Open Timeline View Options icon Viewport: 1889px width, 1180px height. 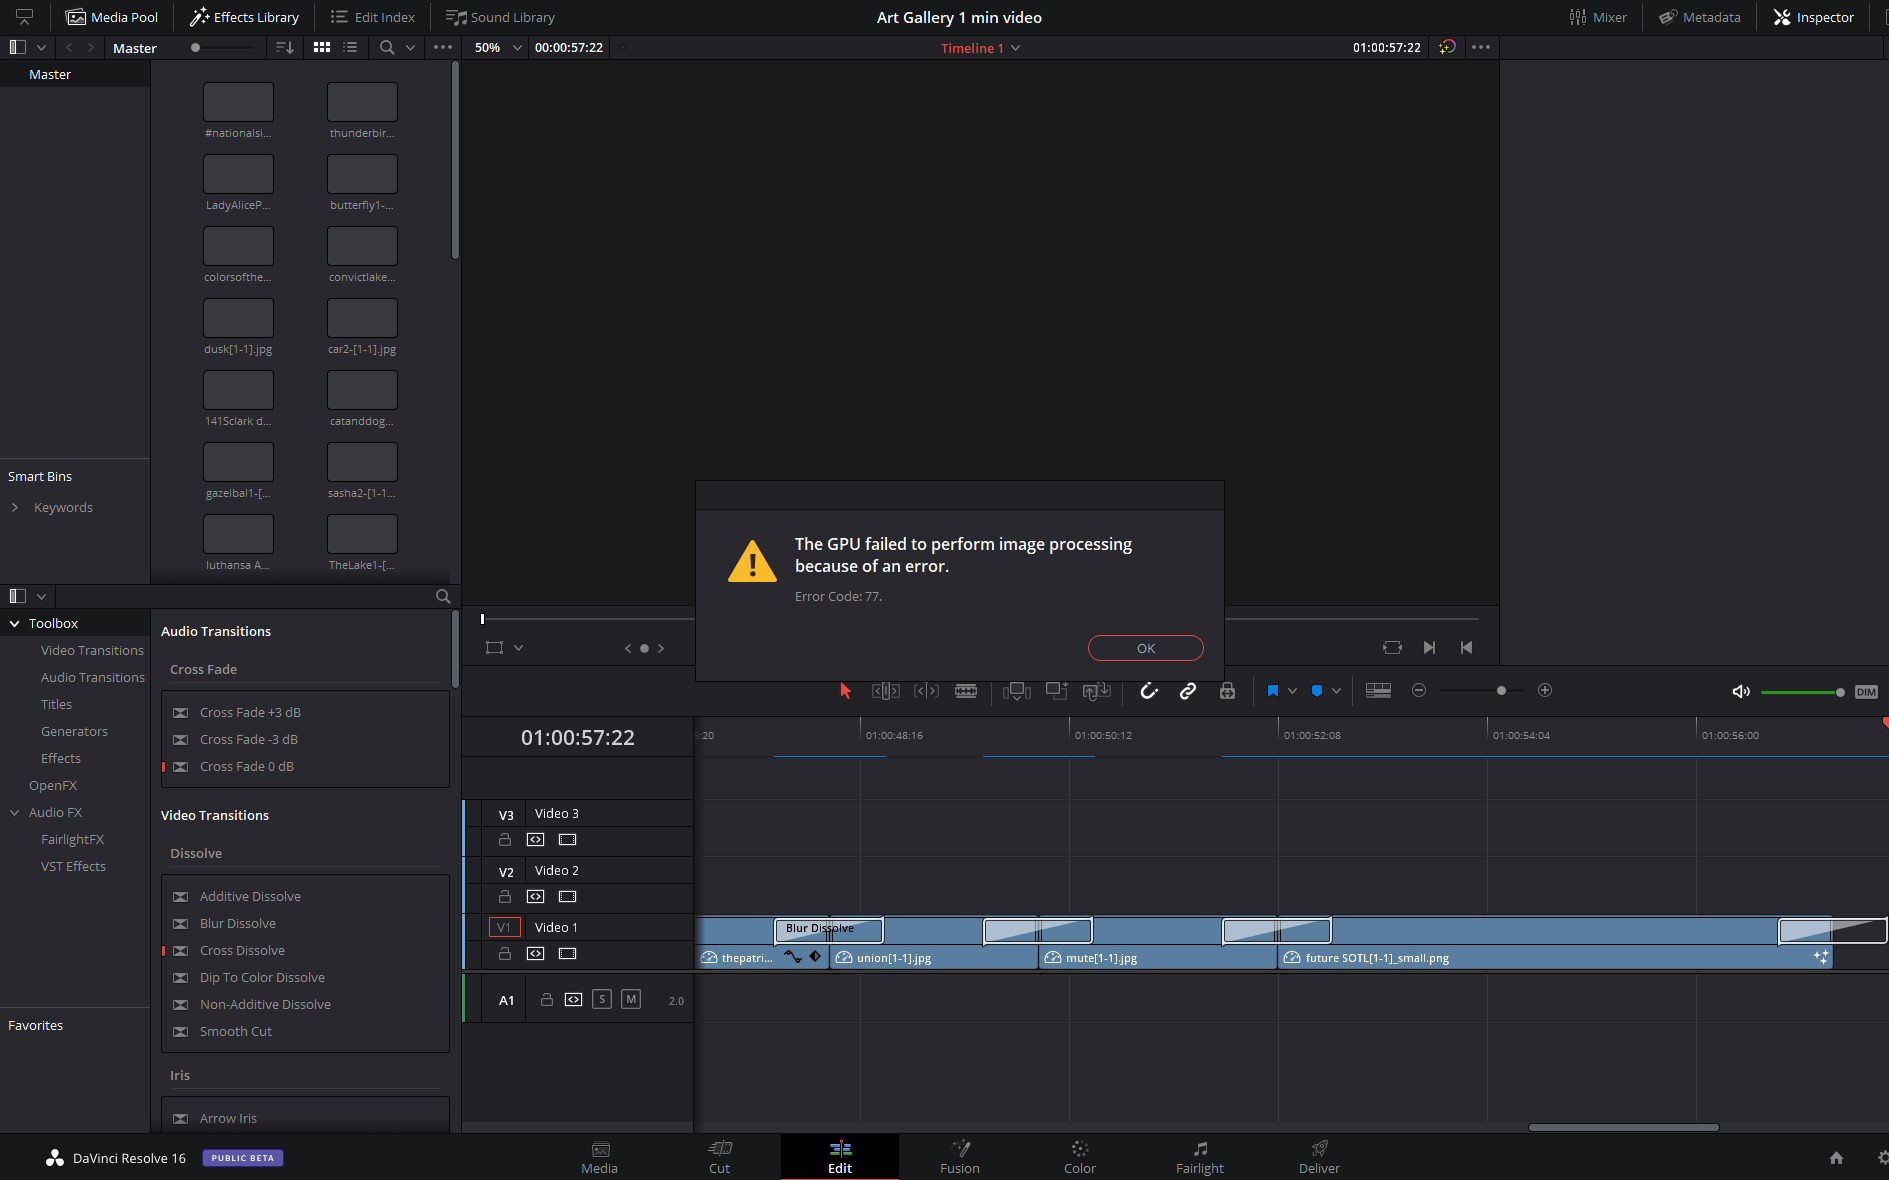1378,691
